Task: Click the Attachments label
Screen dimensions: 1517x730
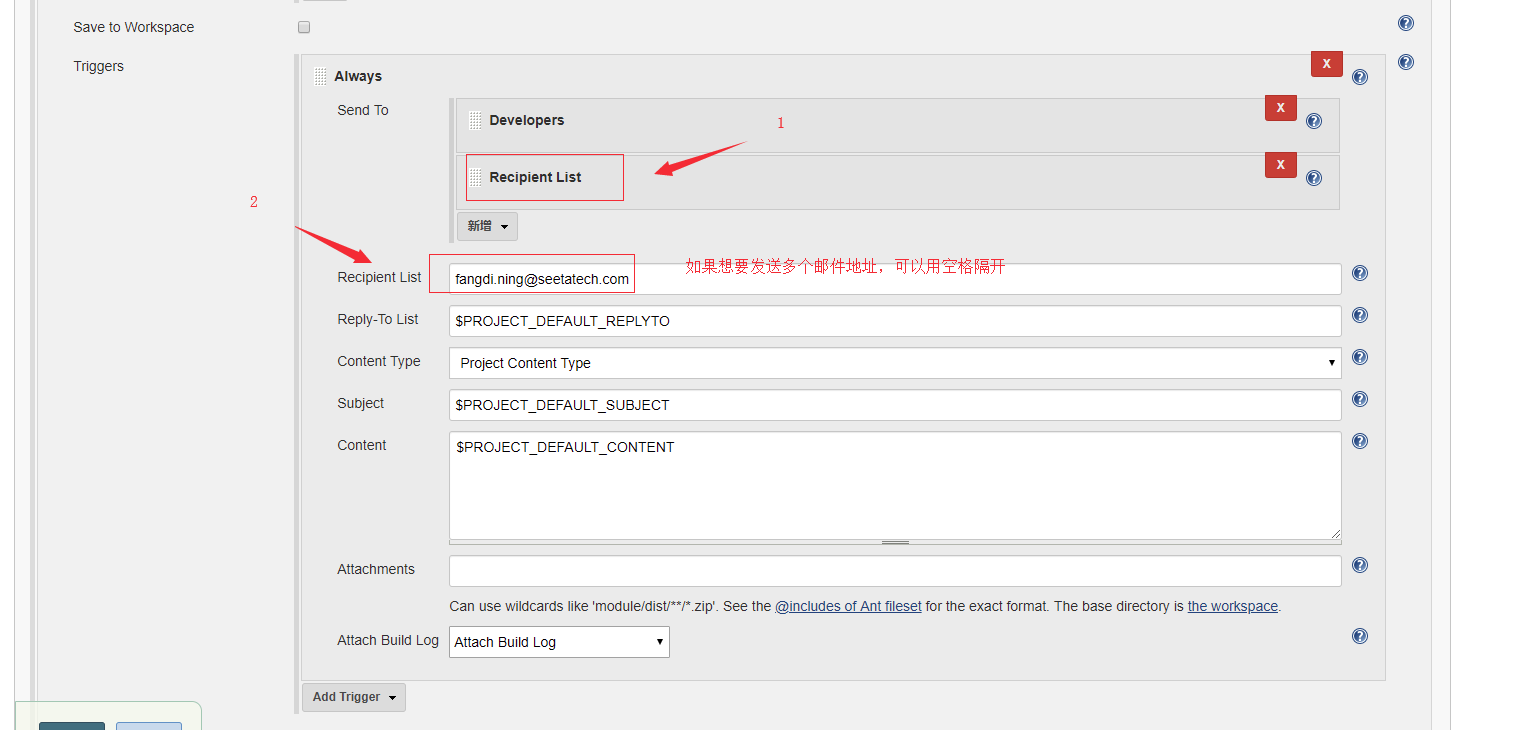Action: tap(376, 569)
